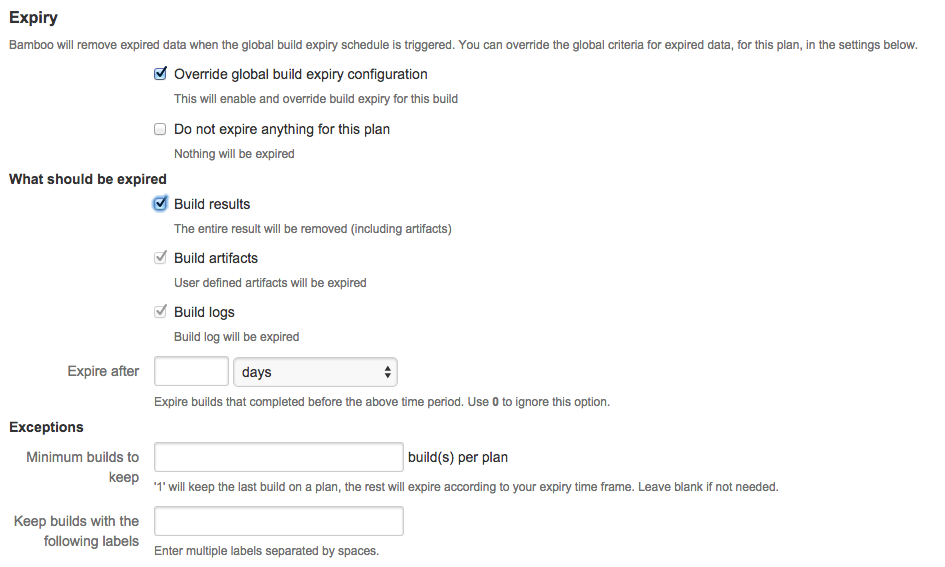Toggle the greyed Build artifacts checkbox
This screenshot has width=945, height=567.
pyautogui.click(x=160, y=258)
